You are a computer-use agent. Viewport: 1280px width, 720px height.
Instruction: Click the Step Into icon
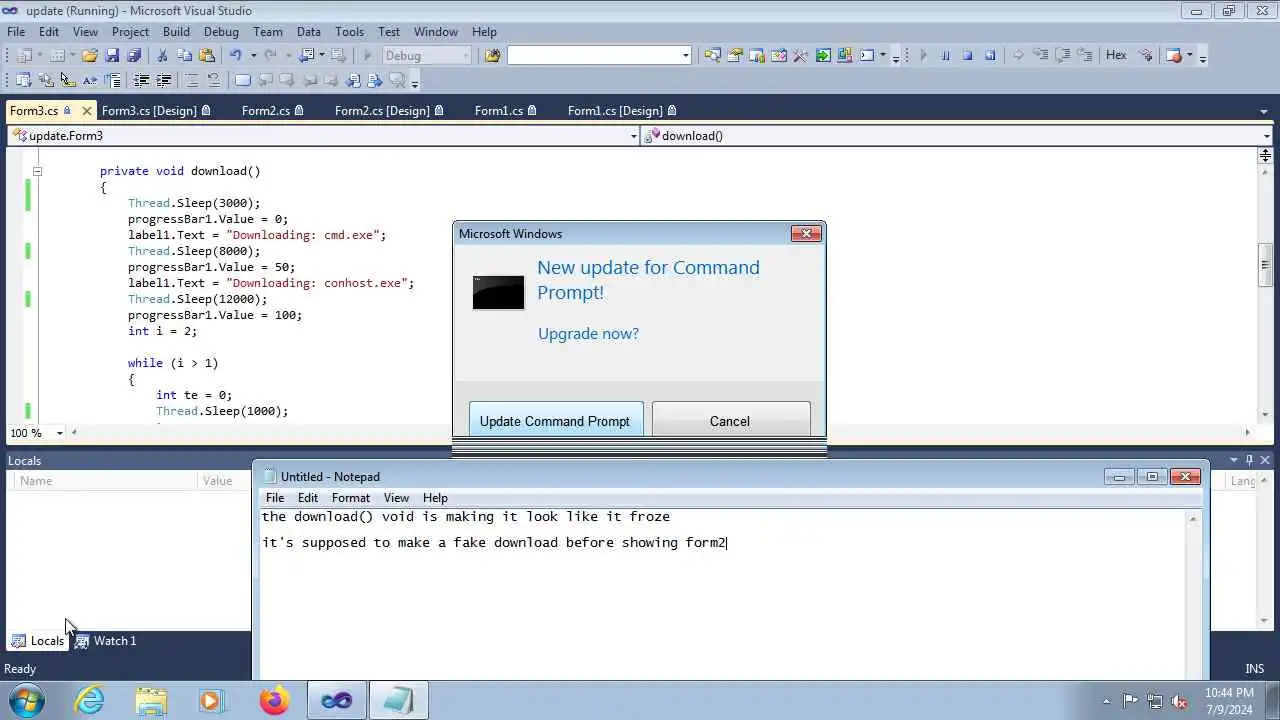(1041, 56)
